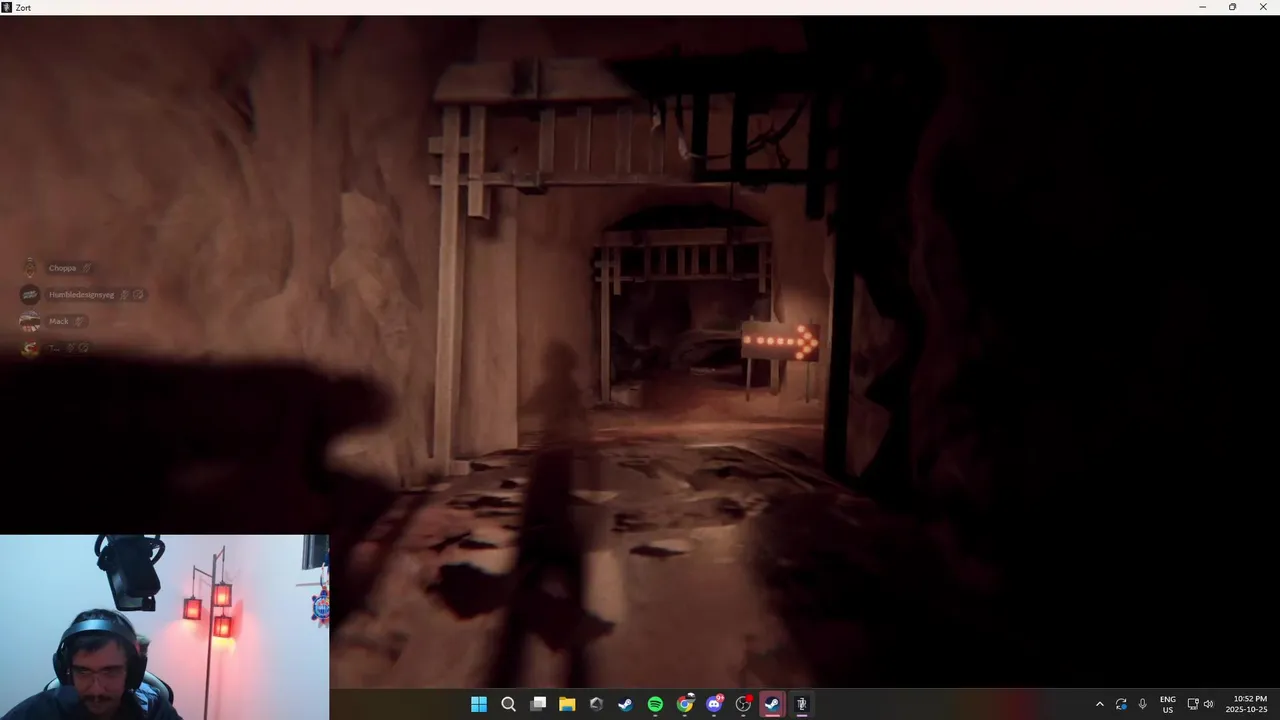Click Choppa's avatar in voice overlay
Image resolution: width=1280 pixels, height=720 pixels.
tap(30, 268)
